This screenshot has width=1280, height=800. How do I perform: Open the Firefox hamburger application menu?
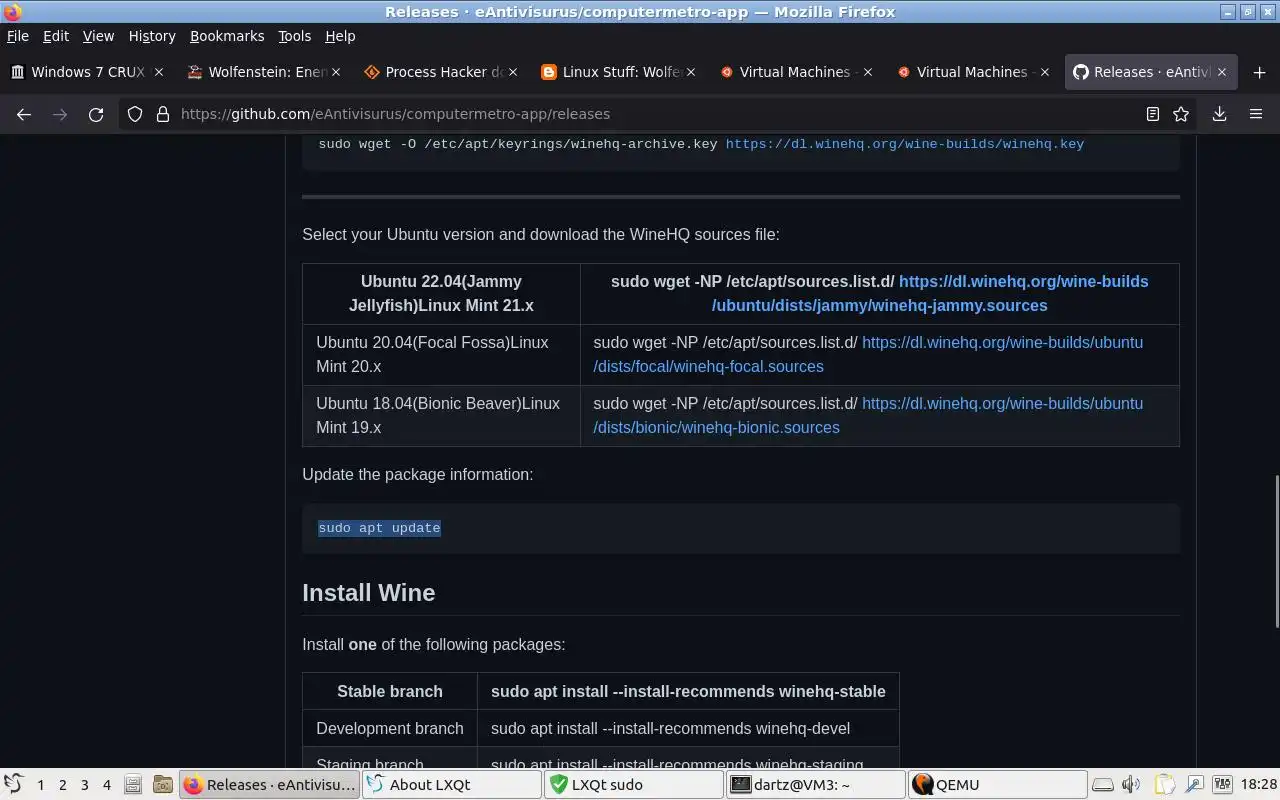[1256, 114]
